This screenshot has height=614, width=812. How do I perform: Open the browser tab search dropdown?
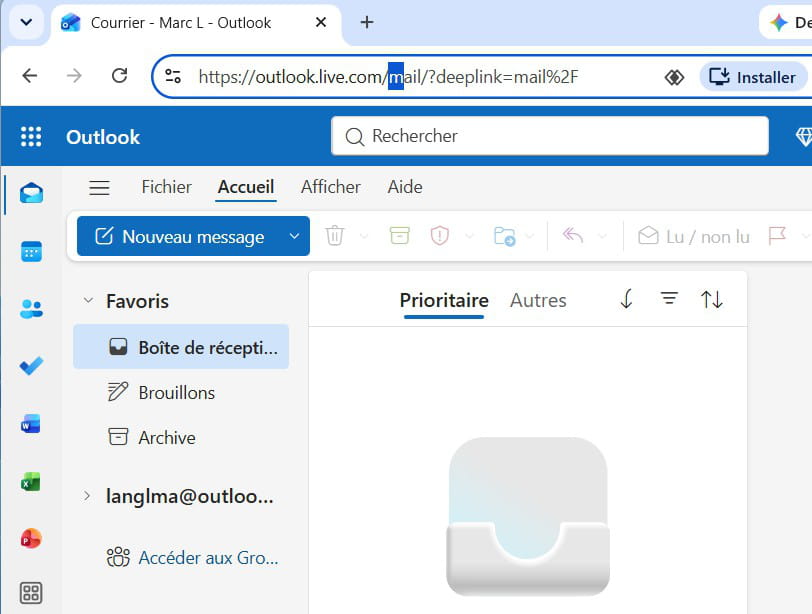26,22
